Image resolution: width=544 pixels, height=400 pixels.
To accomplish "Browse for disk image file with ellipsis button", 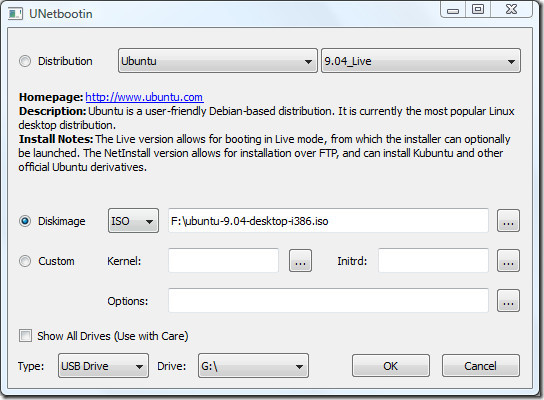I will pyautogui.click(x=508, y=221).
